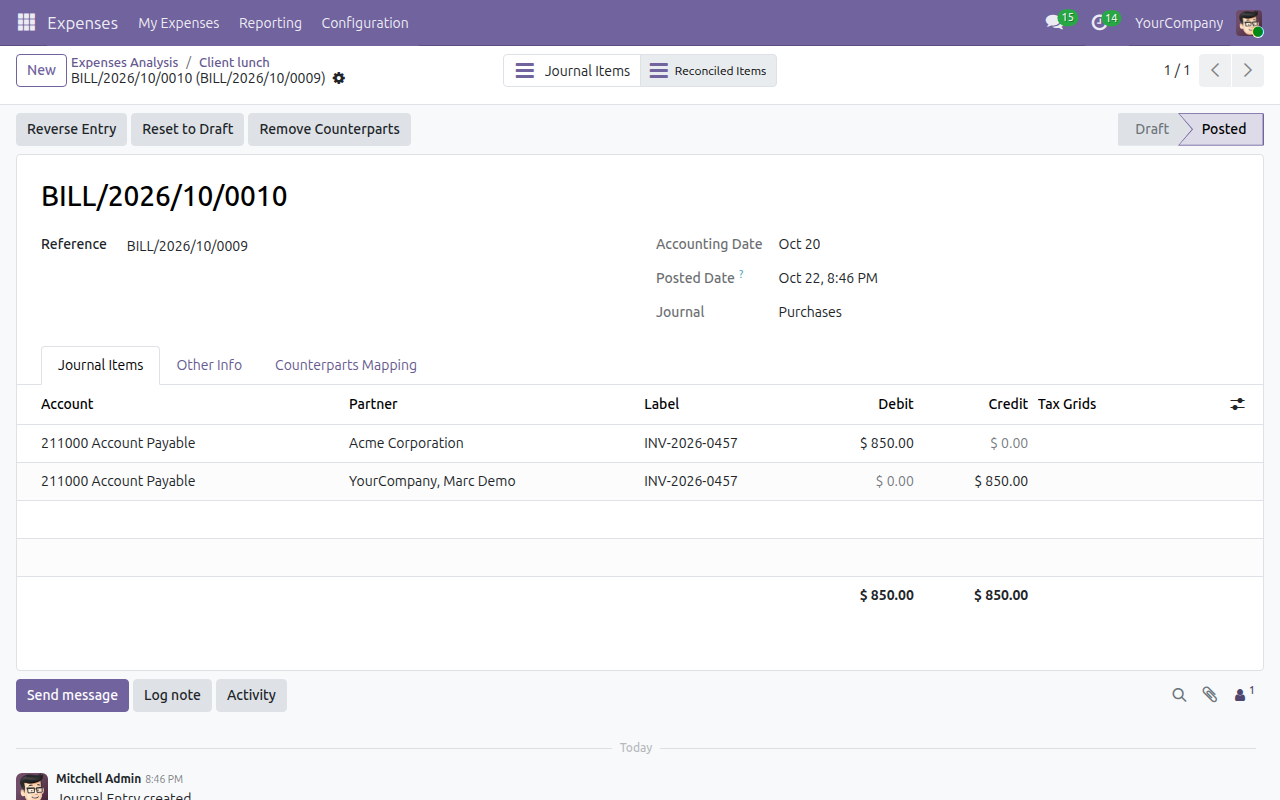Switch to the Journal Items tab
The width and height of the screenshot is (1280, 800).
pos(101,365)
